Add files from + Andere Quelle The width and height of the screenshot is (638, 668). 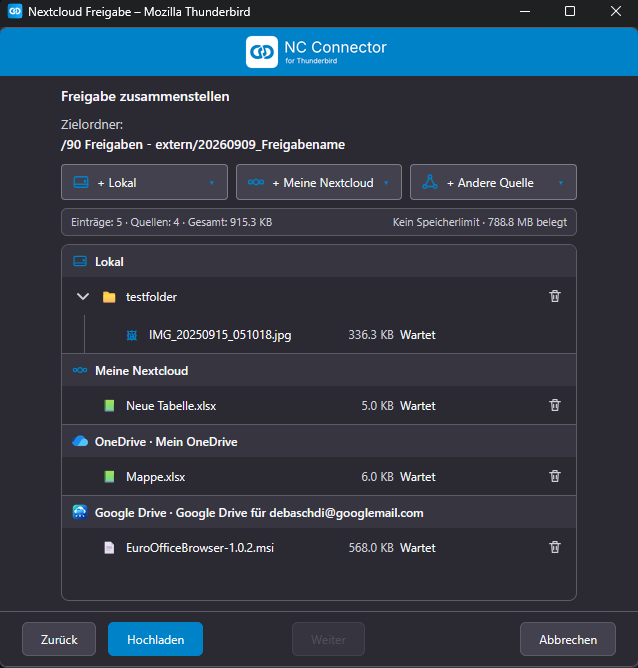click(x=493, y=182)
